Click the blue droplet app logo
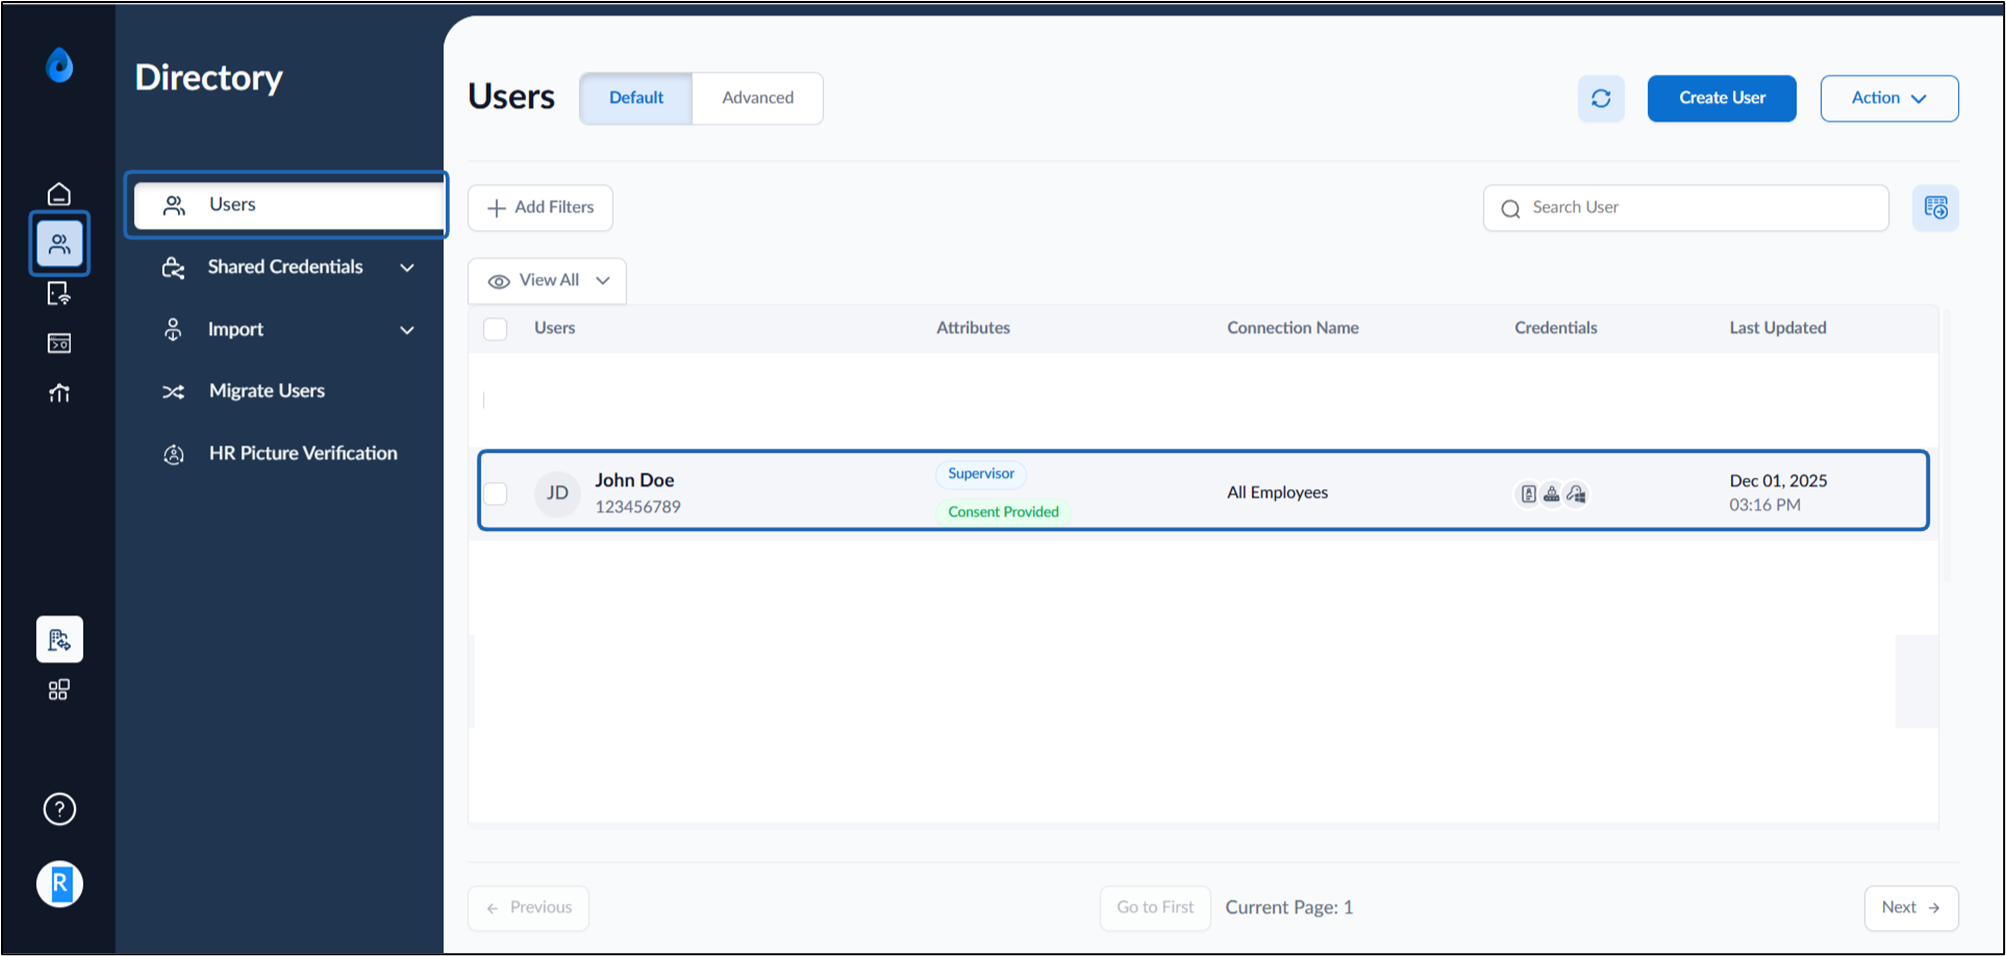Screen dimensions: 2006x956 pos(60,66)
